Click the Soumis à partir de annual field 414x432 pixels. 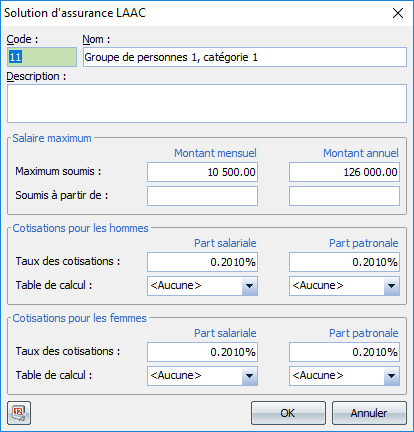point(344,196)
